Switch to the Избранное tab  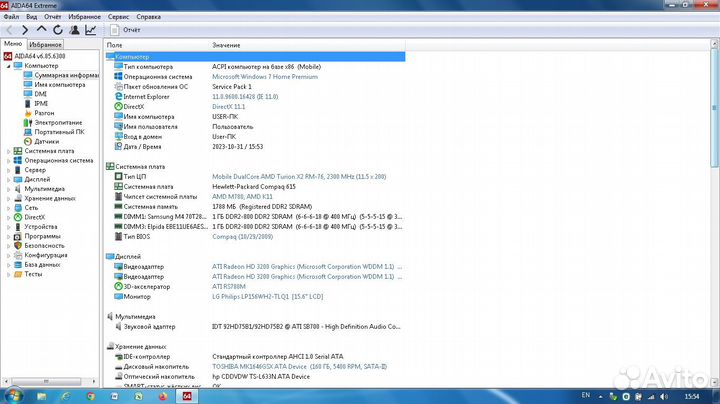[x=45, y=45]
